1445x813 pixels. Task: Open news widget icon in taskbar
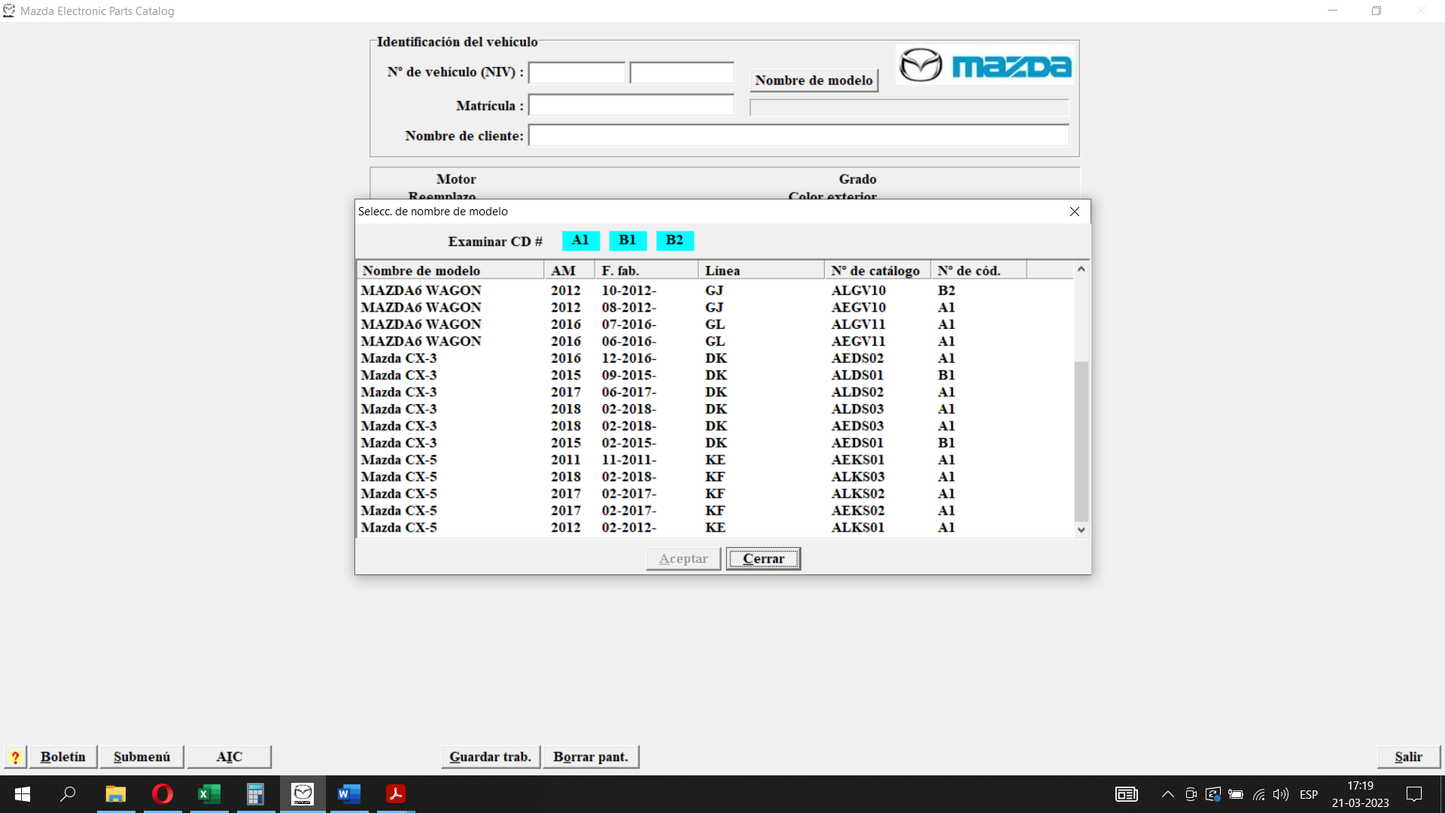[1126, 794]
